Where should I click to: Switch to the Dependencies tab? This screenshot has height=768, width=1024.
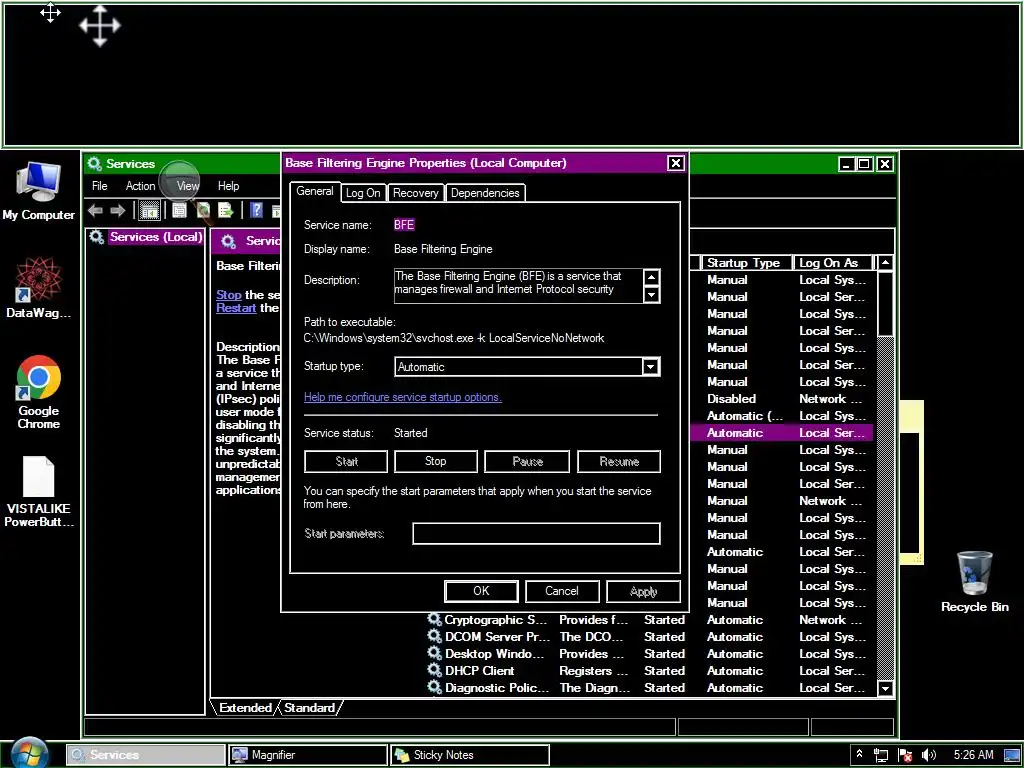485,193
